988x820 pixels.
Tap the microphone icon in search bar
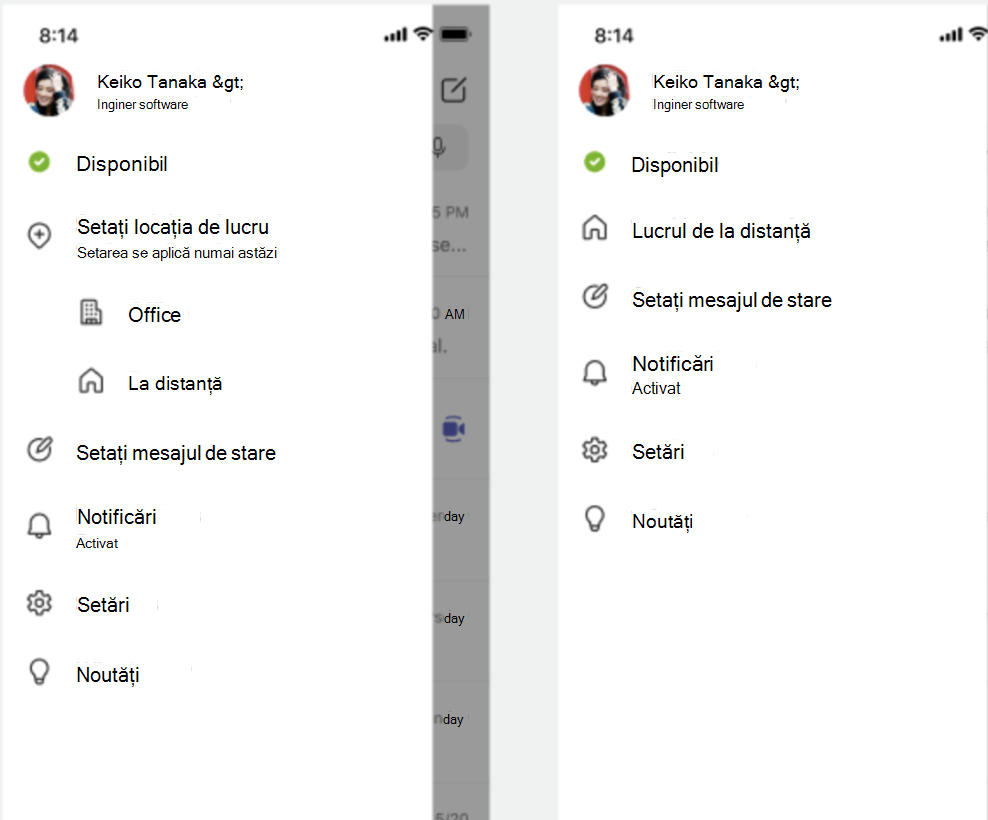point(439,147)
